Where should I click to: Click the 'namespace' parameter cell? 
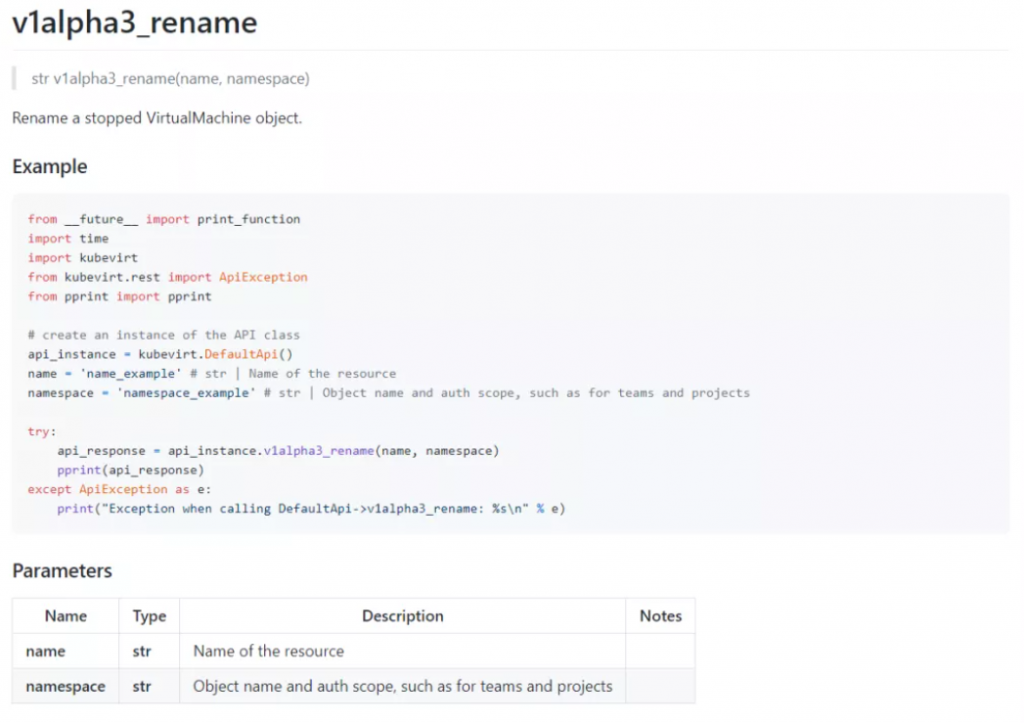[65, 686]
